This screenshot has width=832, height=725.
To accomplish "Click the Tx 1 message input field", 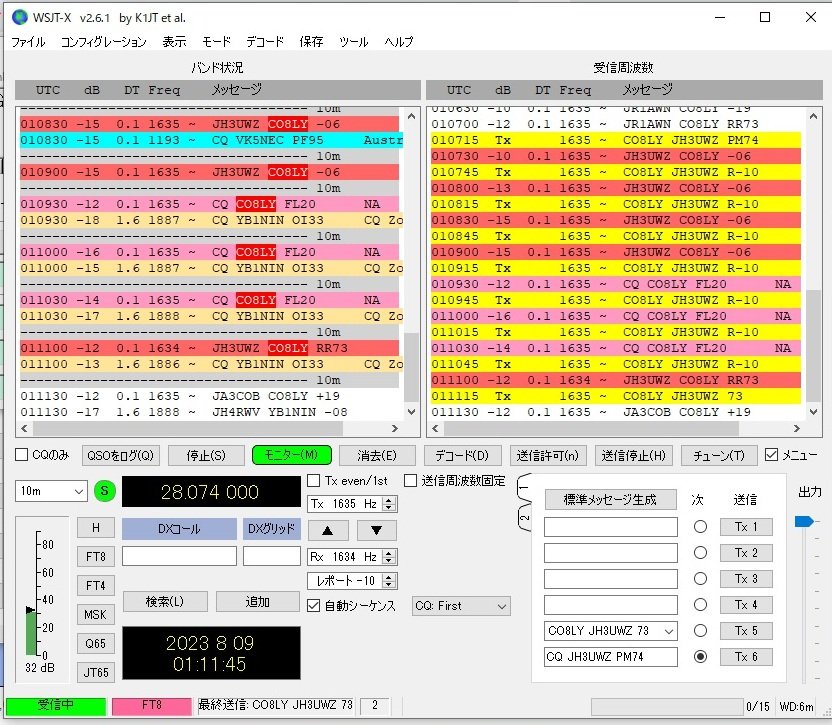I will pyautogui.click(x=611, y=527).
